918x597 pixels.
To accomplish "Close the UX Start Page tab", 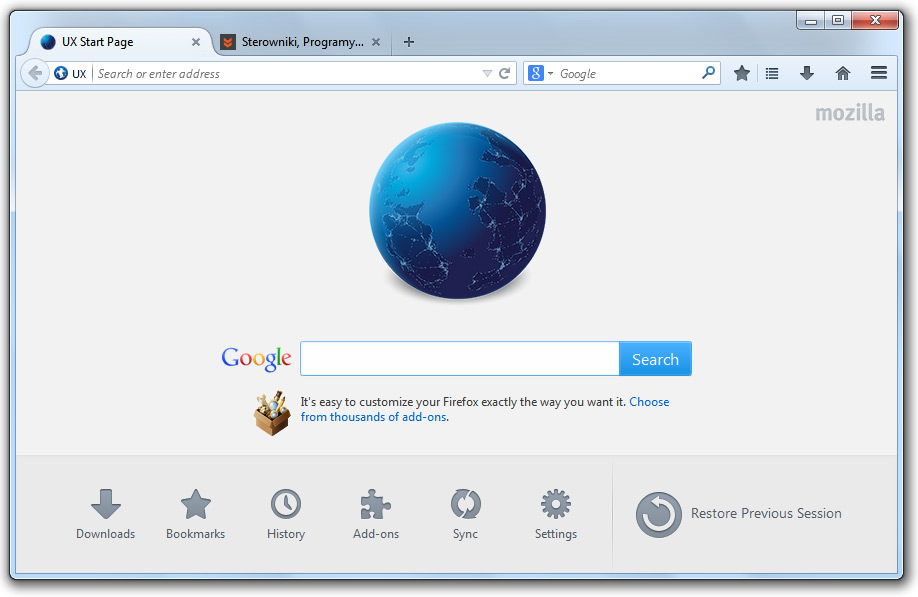I will click(196, 42).
